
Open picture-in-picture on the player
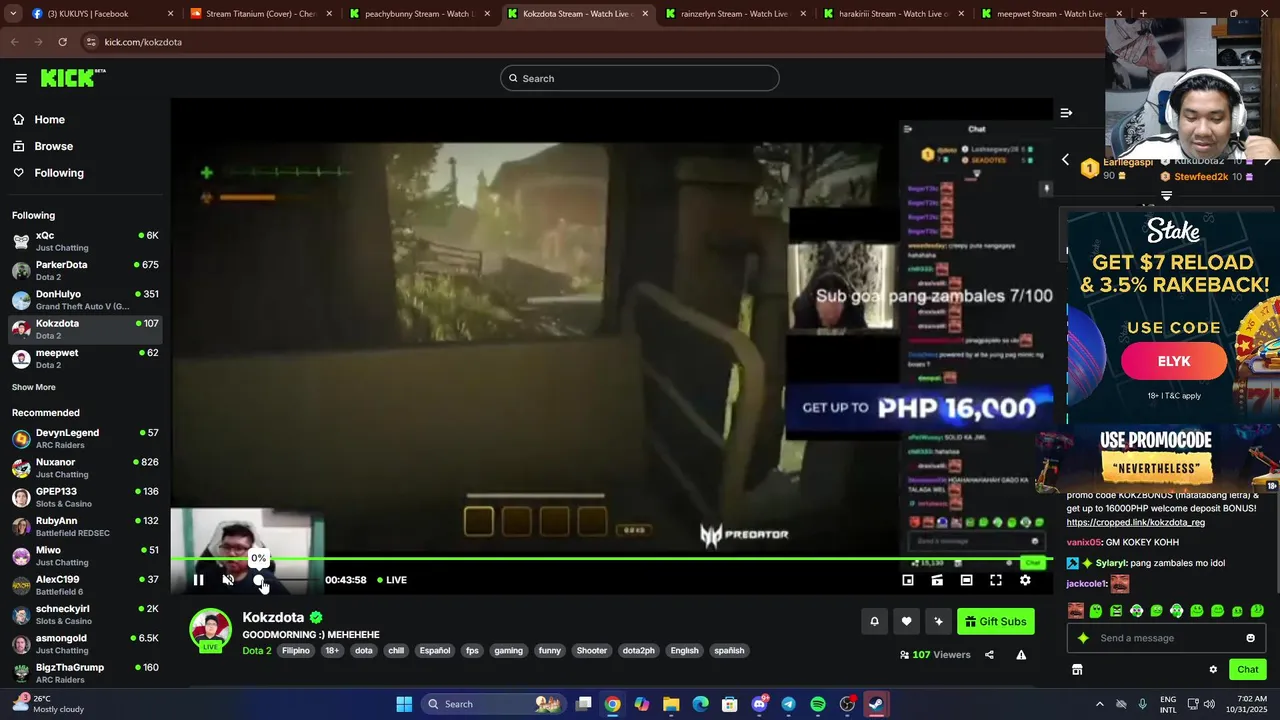[908, 580]
